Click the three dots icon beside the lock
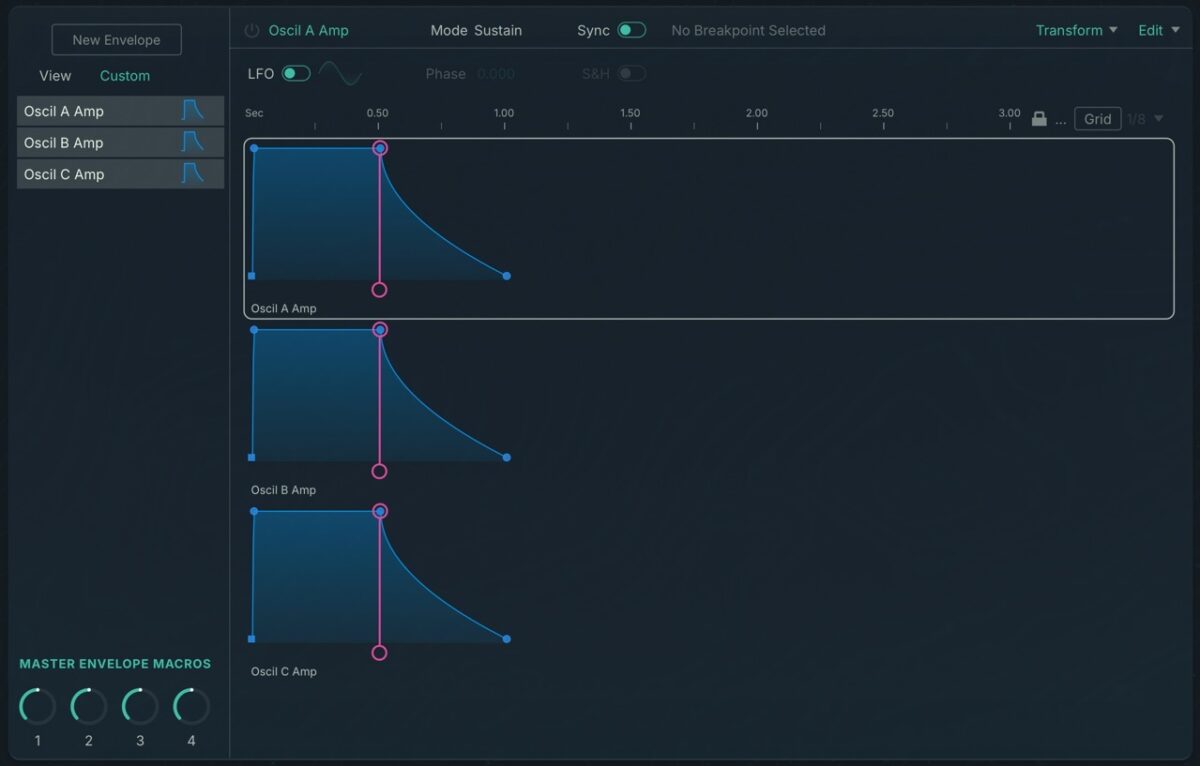The height and width of the screenshot is (766, 1200). 1060,120
